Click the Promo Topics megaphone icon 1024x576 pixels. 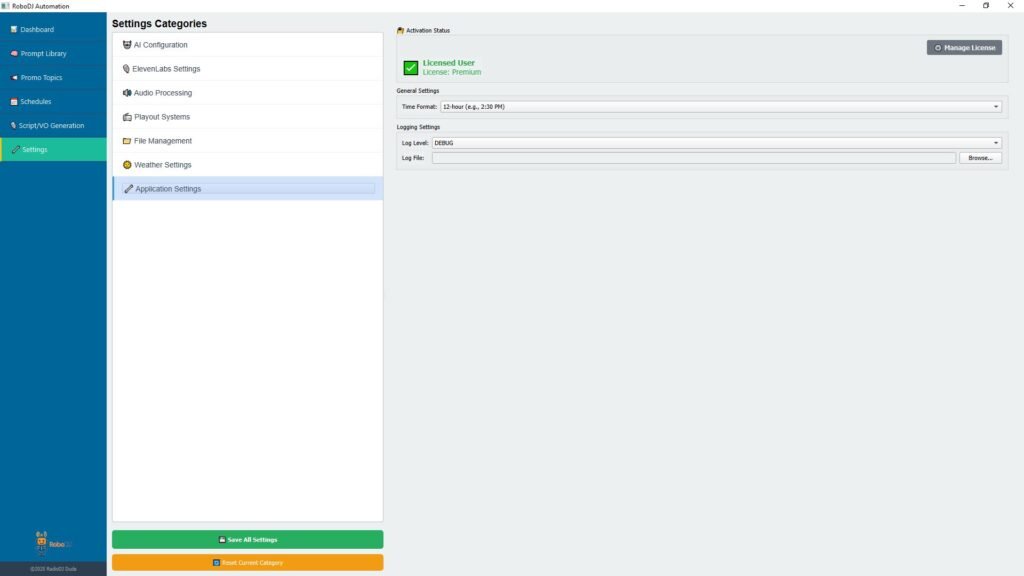14,78
